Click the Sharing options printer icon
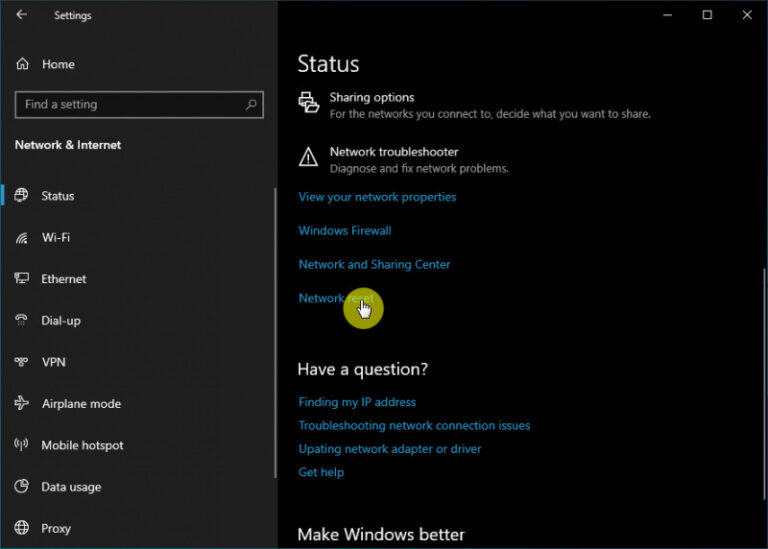Screen dimensions: 768x549 coord(309,102)
